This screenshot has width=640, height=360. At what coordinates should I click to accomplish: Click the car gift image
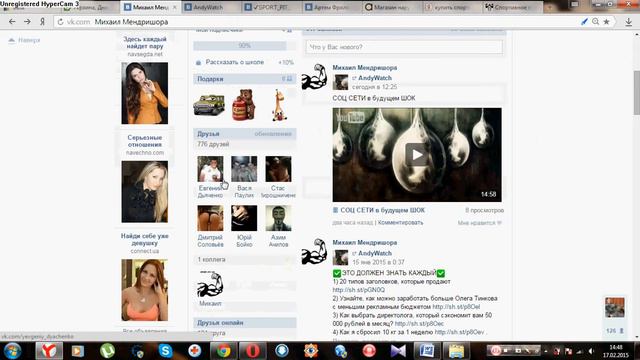[209, 104]
